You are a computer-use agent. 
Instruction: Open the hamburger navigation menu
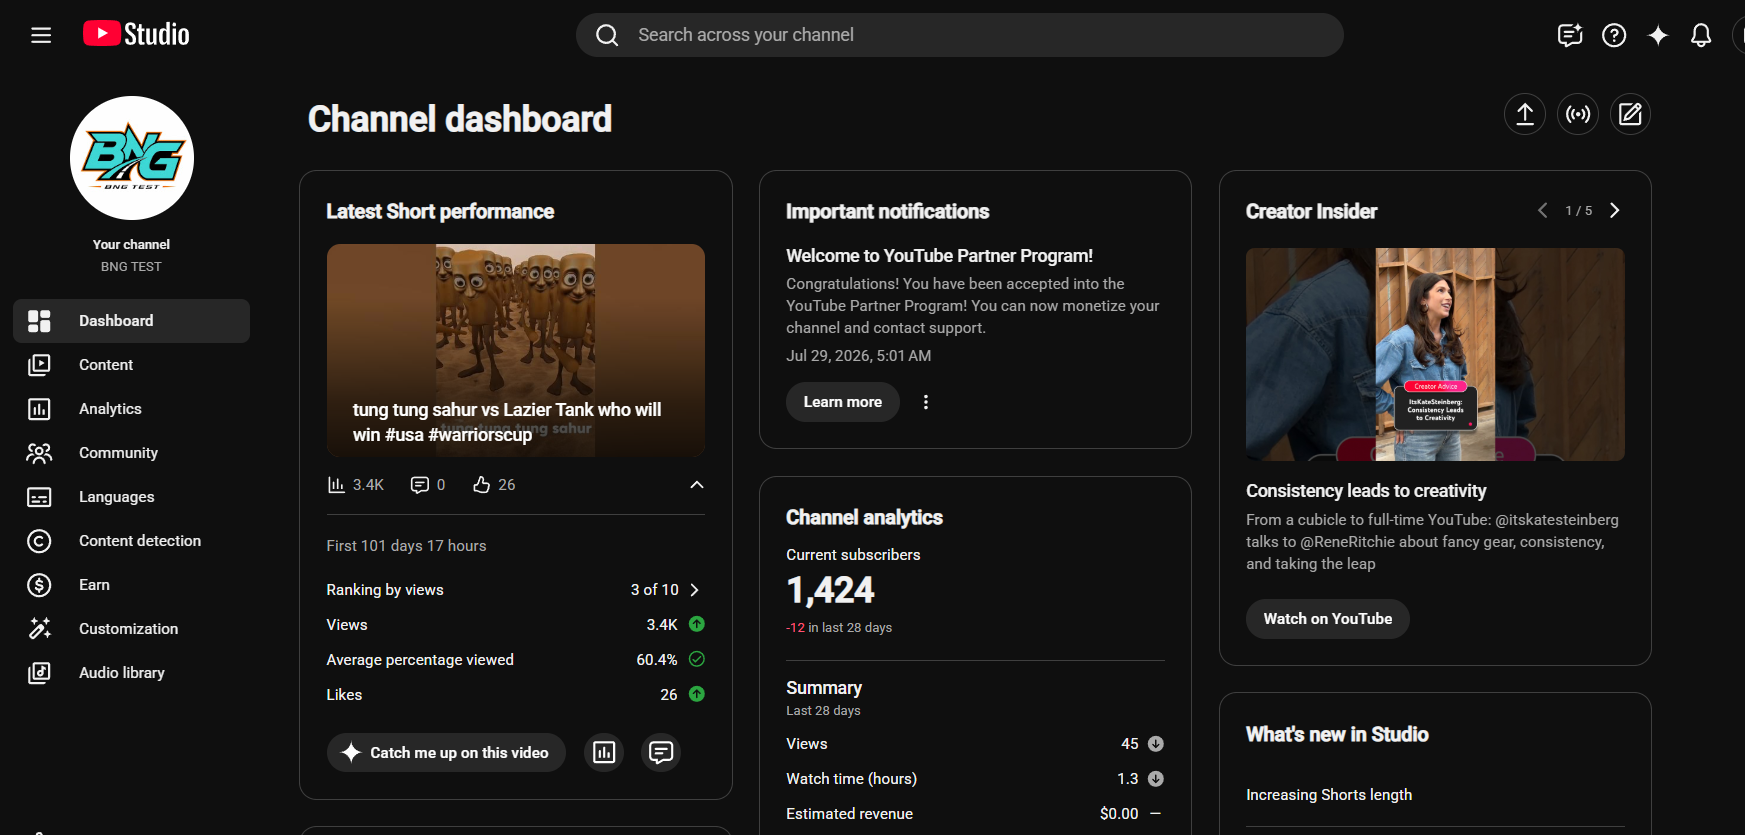(41, 35)
